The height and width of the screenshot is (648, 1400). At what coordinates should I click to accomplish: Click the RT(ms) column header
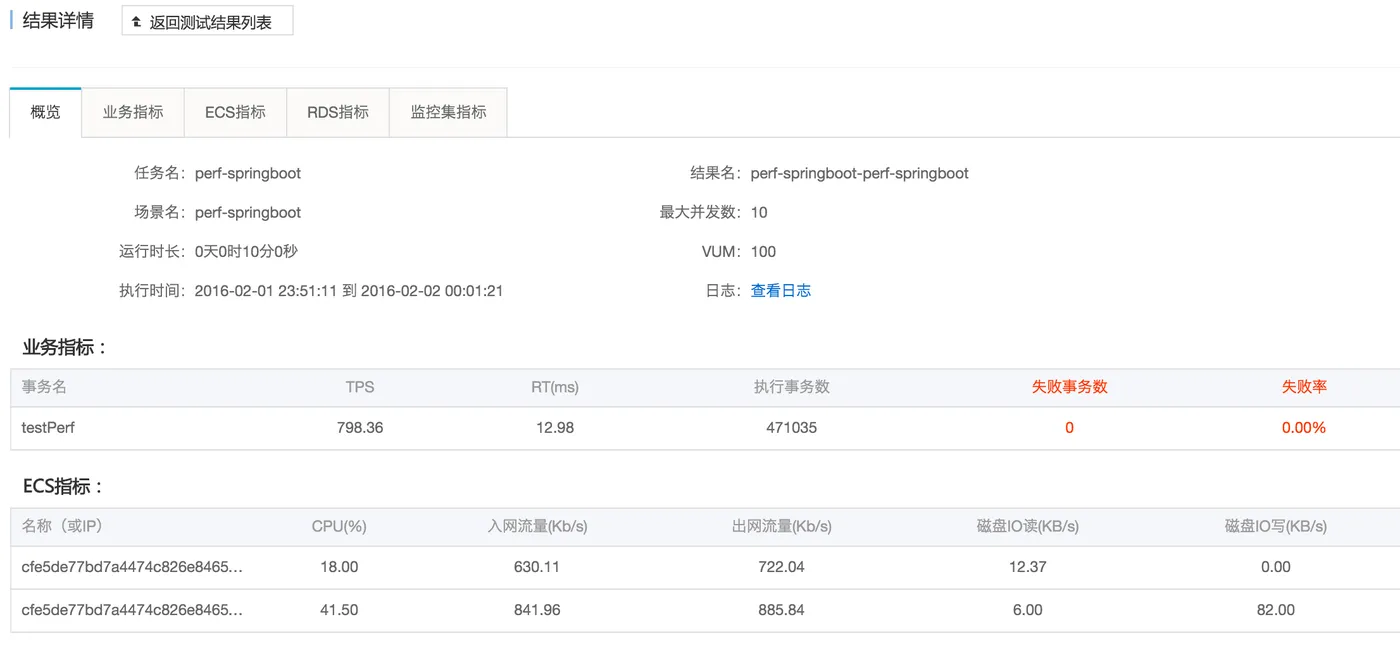555,387
